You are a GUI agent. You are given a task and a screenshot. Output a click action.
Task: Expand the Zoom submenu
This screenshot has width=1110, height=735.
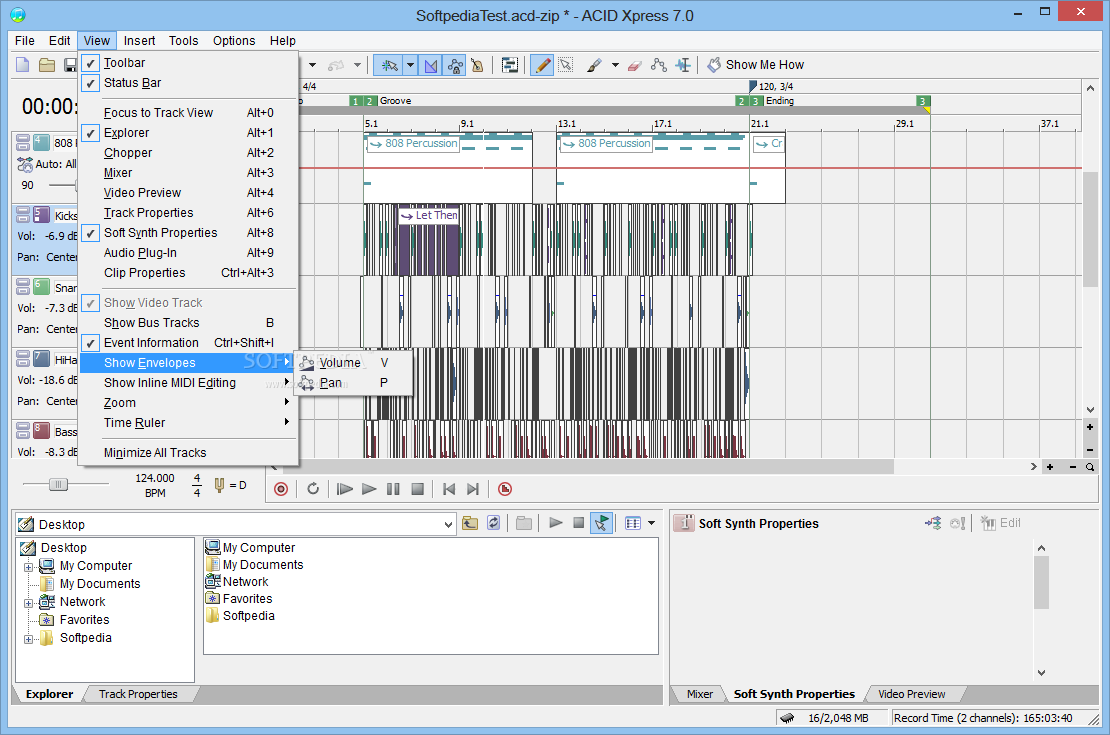coord(188,403)
